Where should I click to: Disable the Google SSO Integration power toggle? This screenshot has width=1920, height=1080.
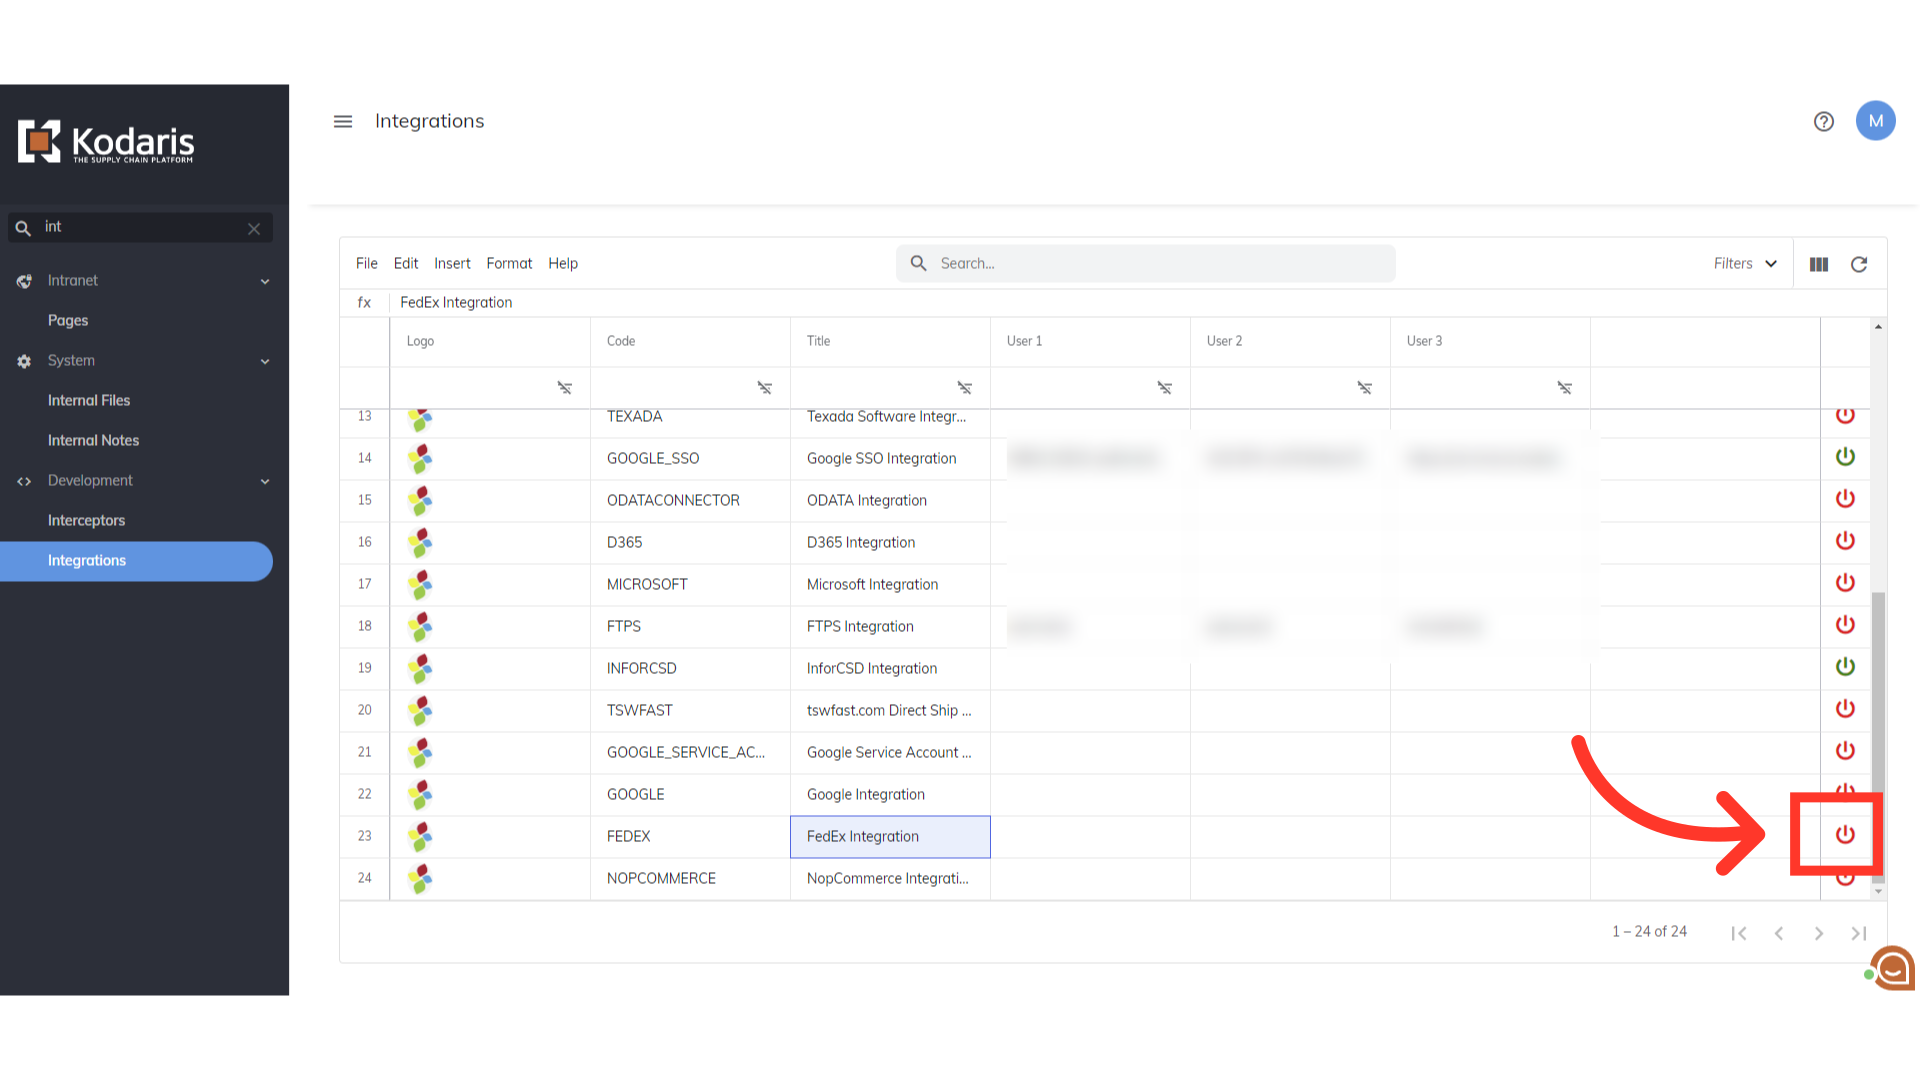[1845, 457]
